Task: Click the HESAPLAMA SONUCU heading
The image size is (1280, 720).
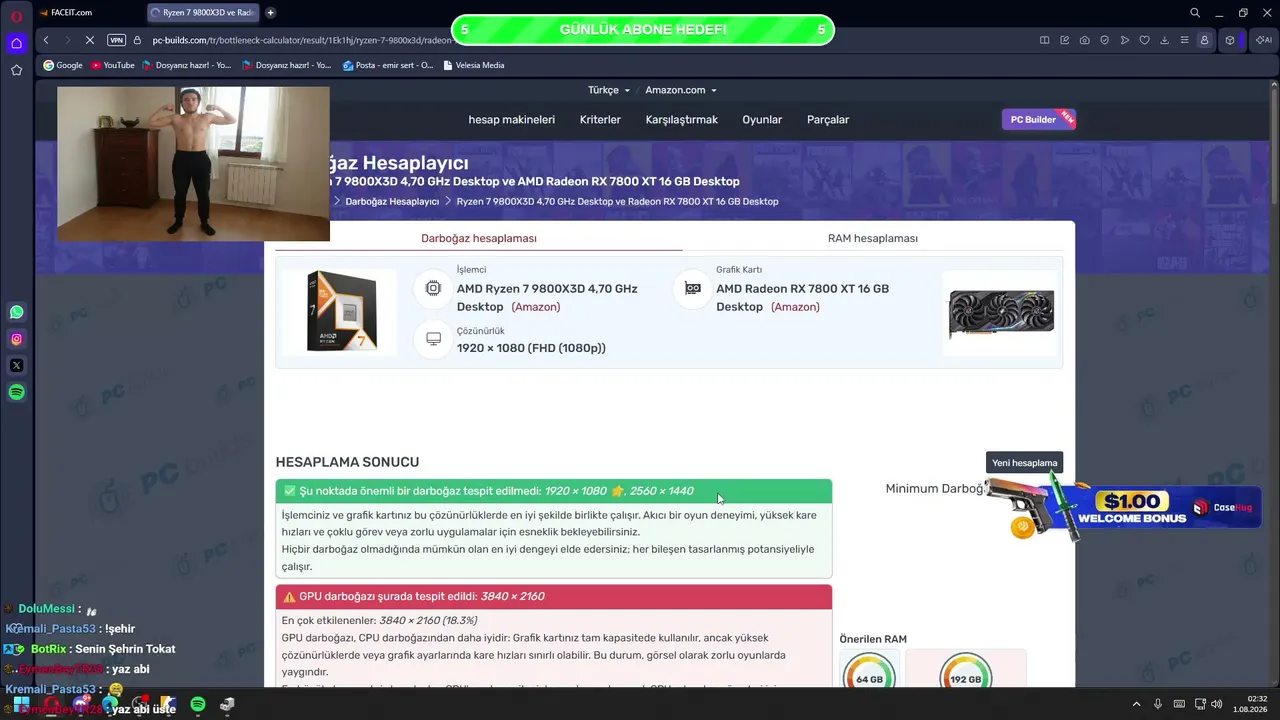Action: (347, 462)
